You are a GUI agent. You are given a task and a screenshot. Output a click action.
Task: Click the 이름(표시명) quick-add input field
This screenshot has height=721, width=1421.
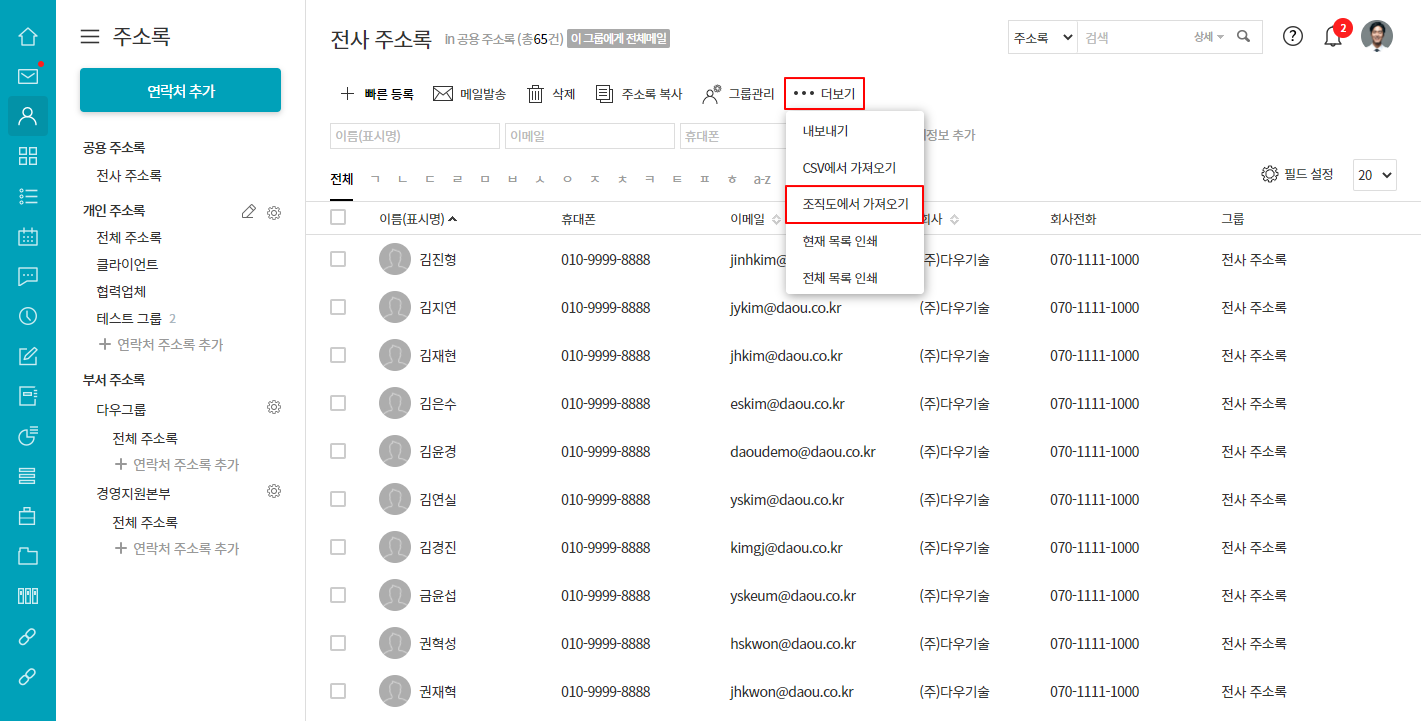point(414,136)
